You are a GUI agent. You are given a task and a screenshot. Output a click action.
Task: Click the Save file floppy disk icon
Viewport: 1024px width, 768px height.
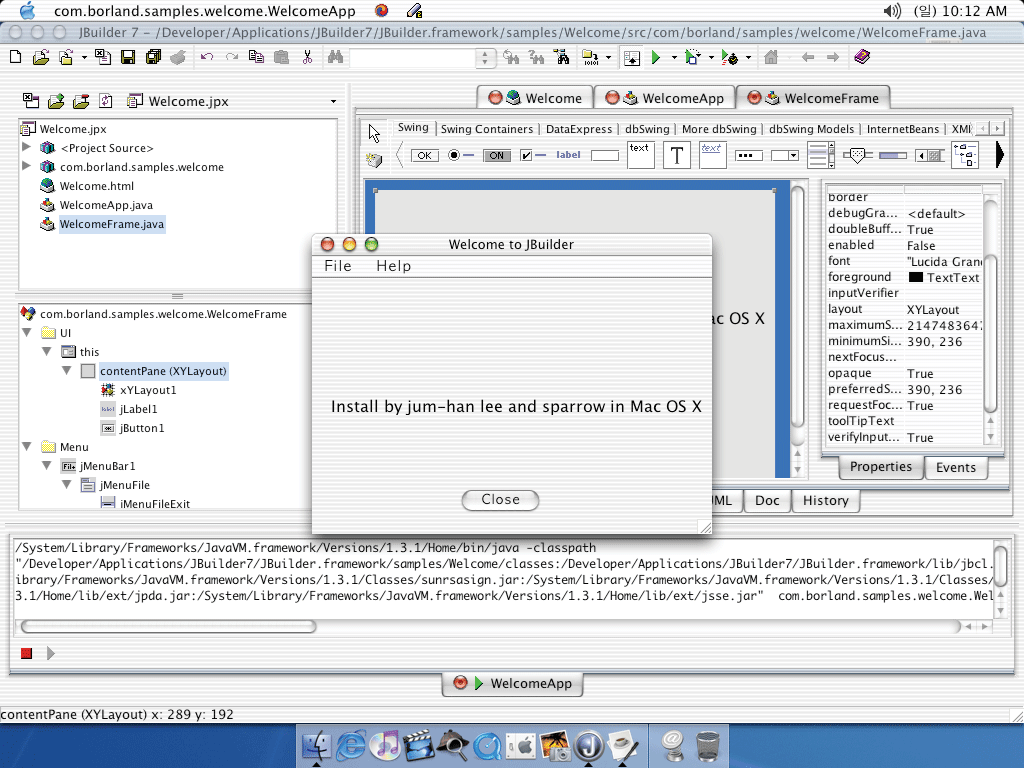(x=128, y=58)
